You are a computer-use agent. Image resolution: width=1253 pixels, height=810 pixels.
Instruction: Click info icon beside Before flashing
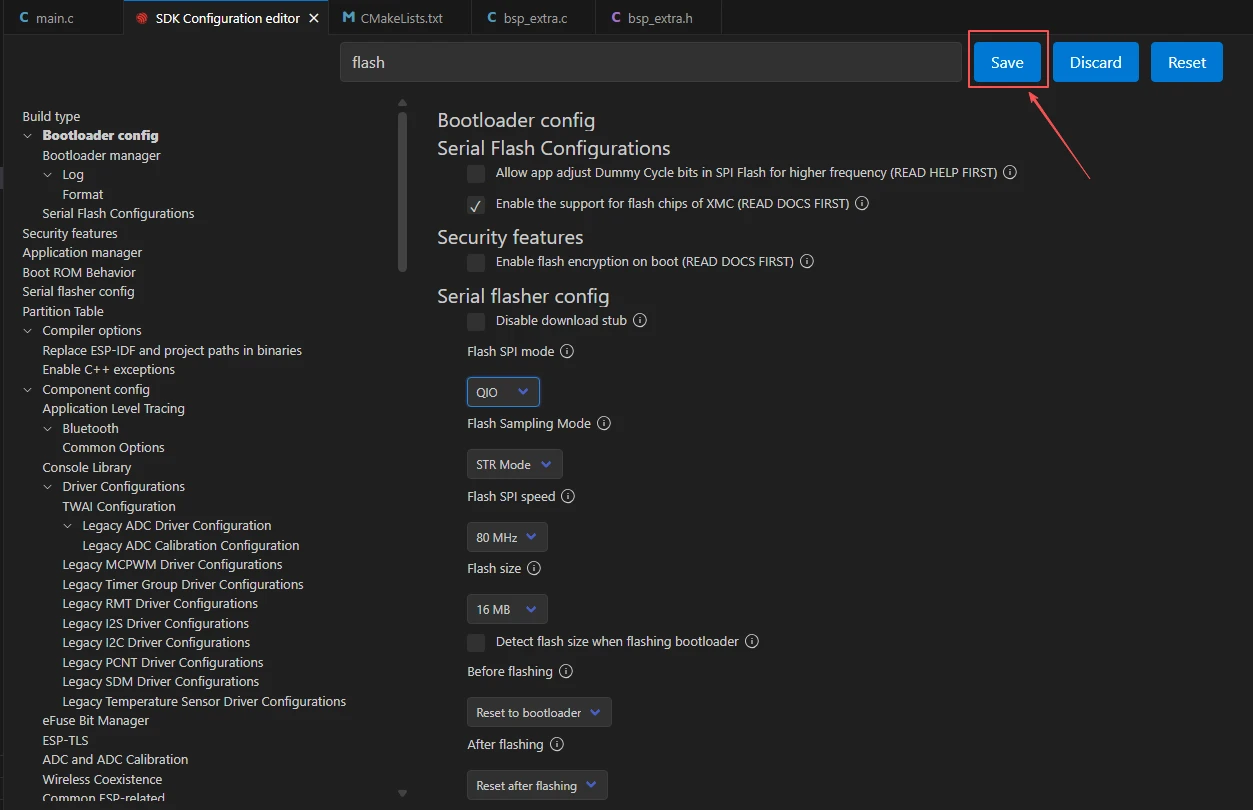coord(566,672)
